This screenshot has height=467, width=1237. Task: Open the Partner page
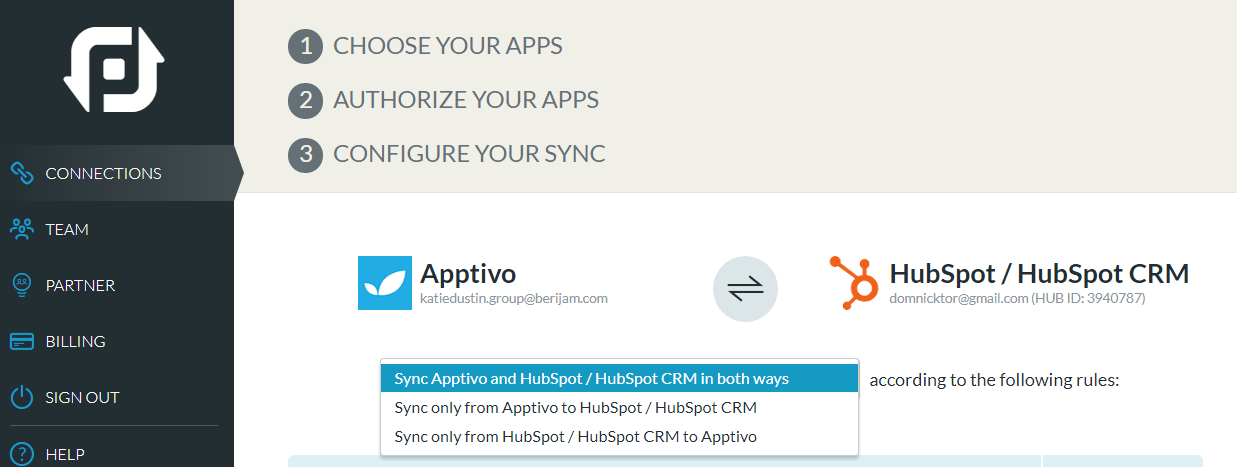(x=117, y=285)
